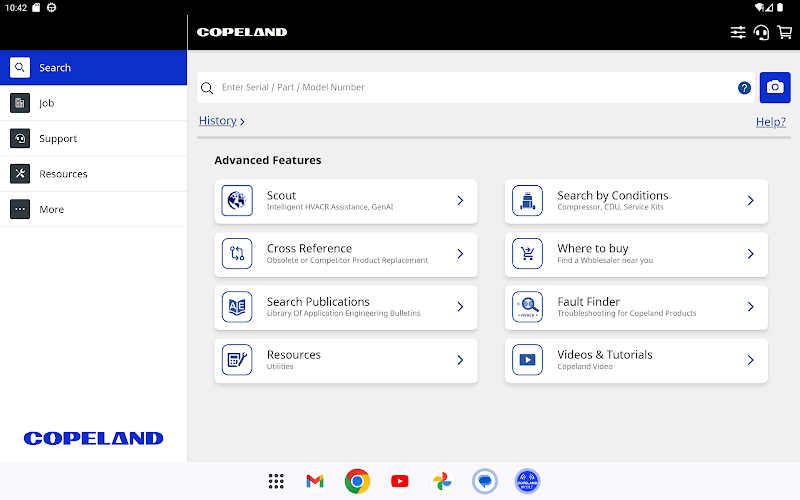Click the Job sidebar building icon
Viewport: 800px width, 500px height.
tap(20, 103)
